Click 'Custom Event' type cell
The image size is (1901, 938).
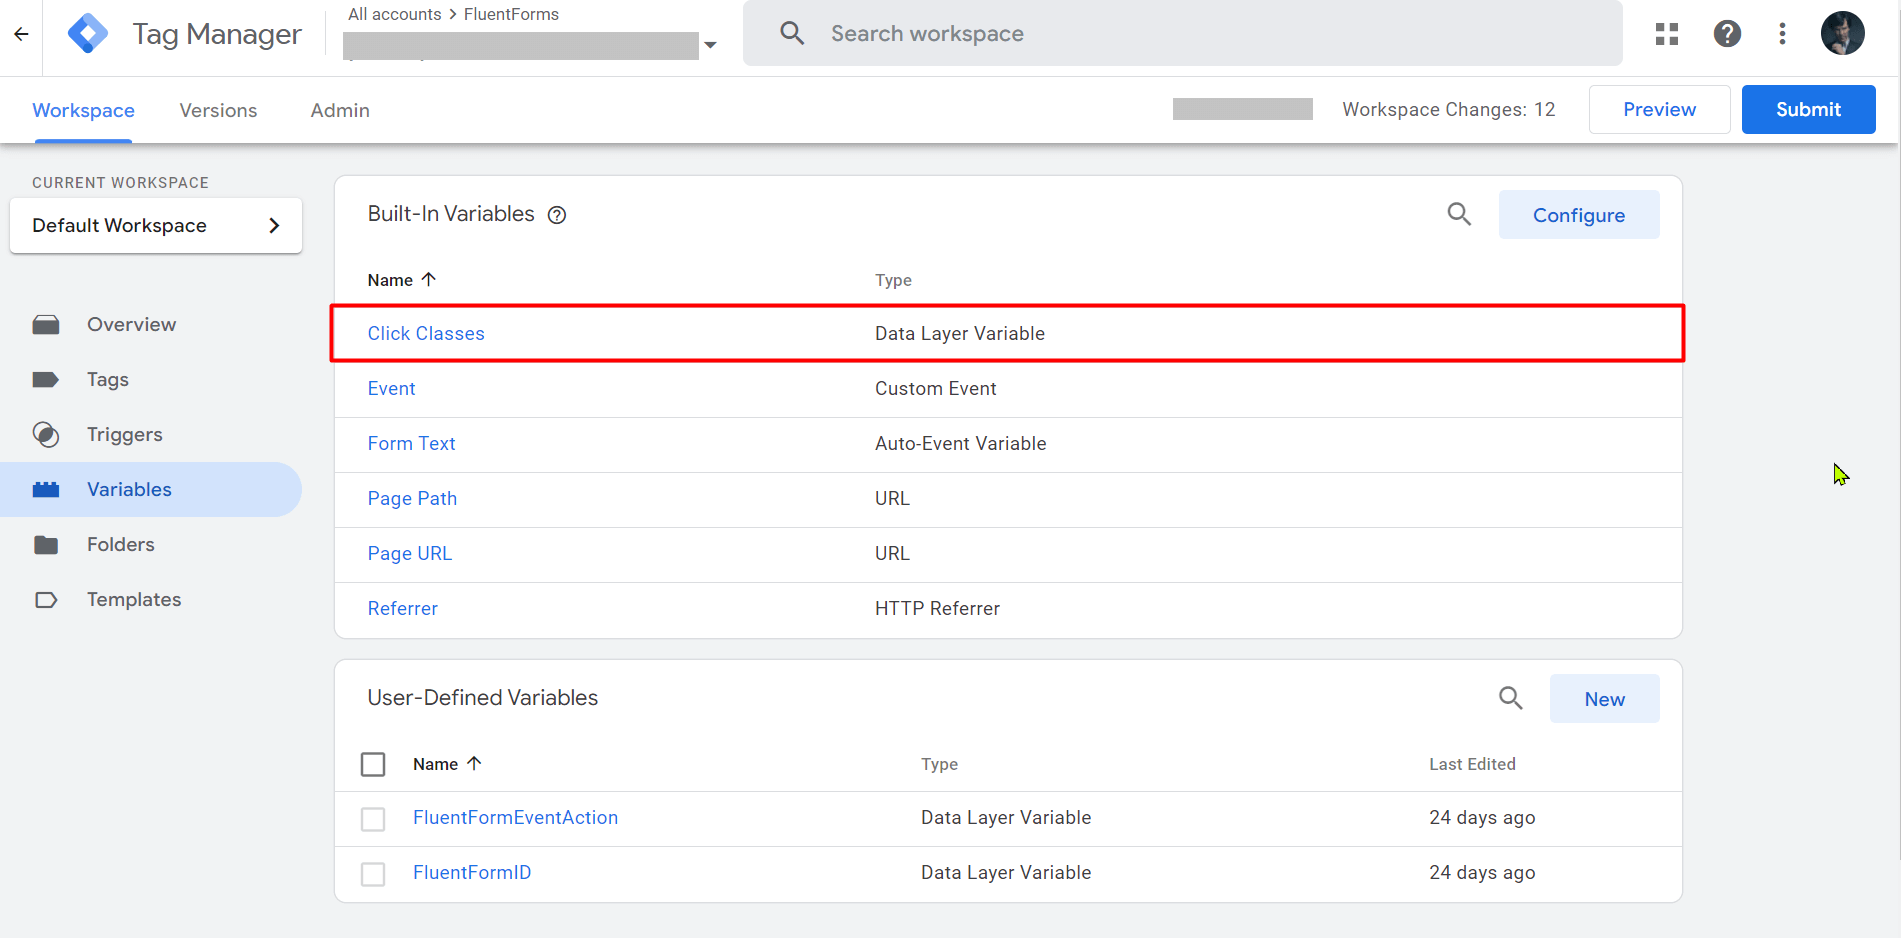tap(935, 388)
